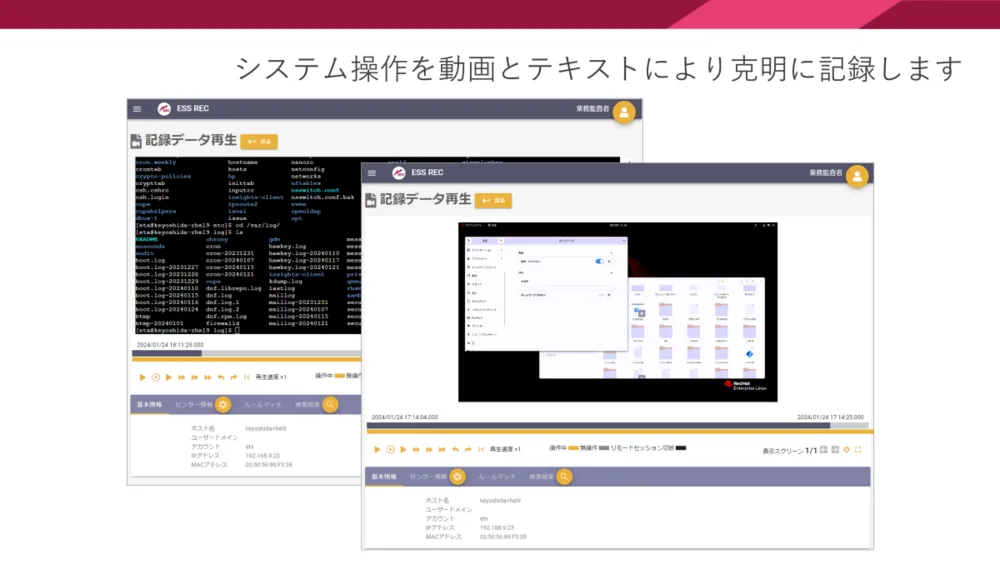Open hamburger menu in back ESS REC window
This screenshot has height=564, width=1000.
click(137, 109)
